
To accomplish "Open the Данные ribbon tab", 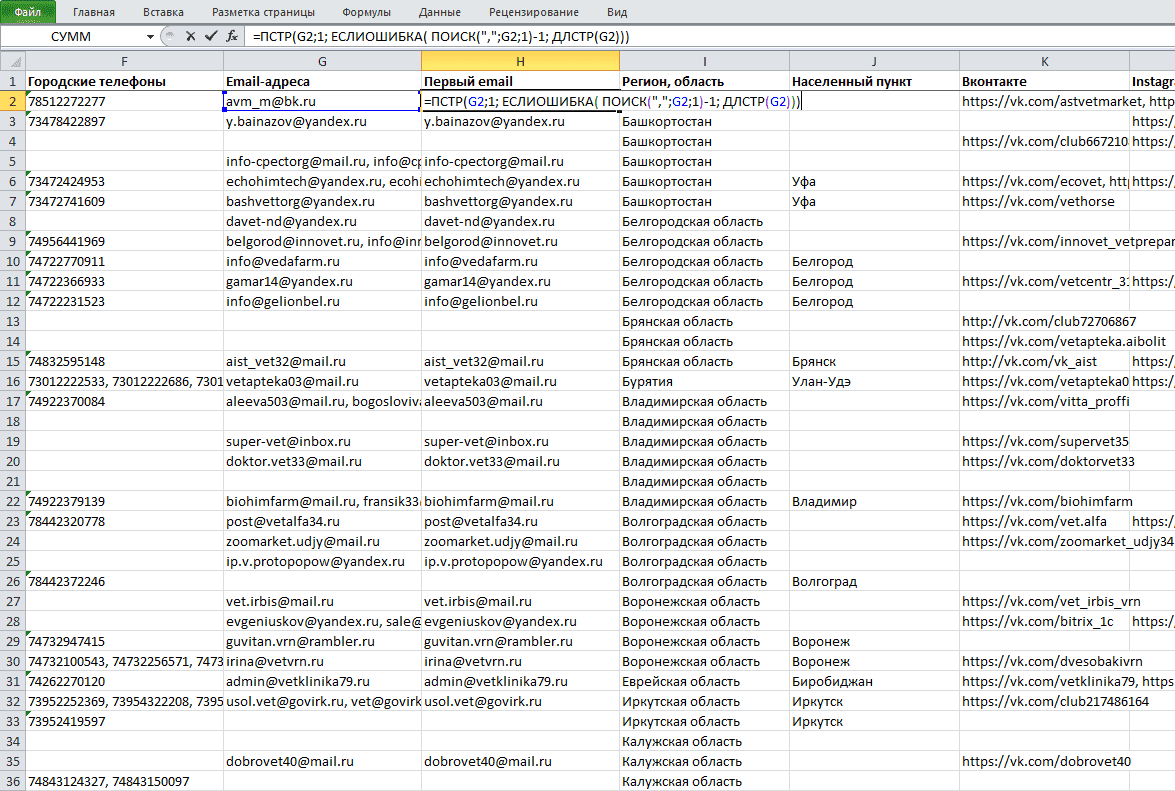I will tap(440, 12).
